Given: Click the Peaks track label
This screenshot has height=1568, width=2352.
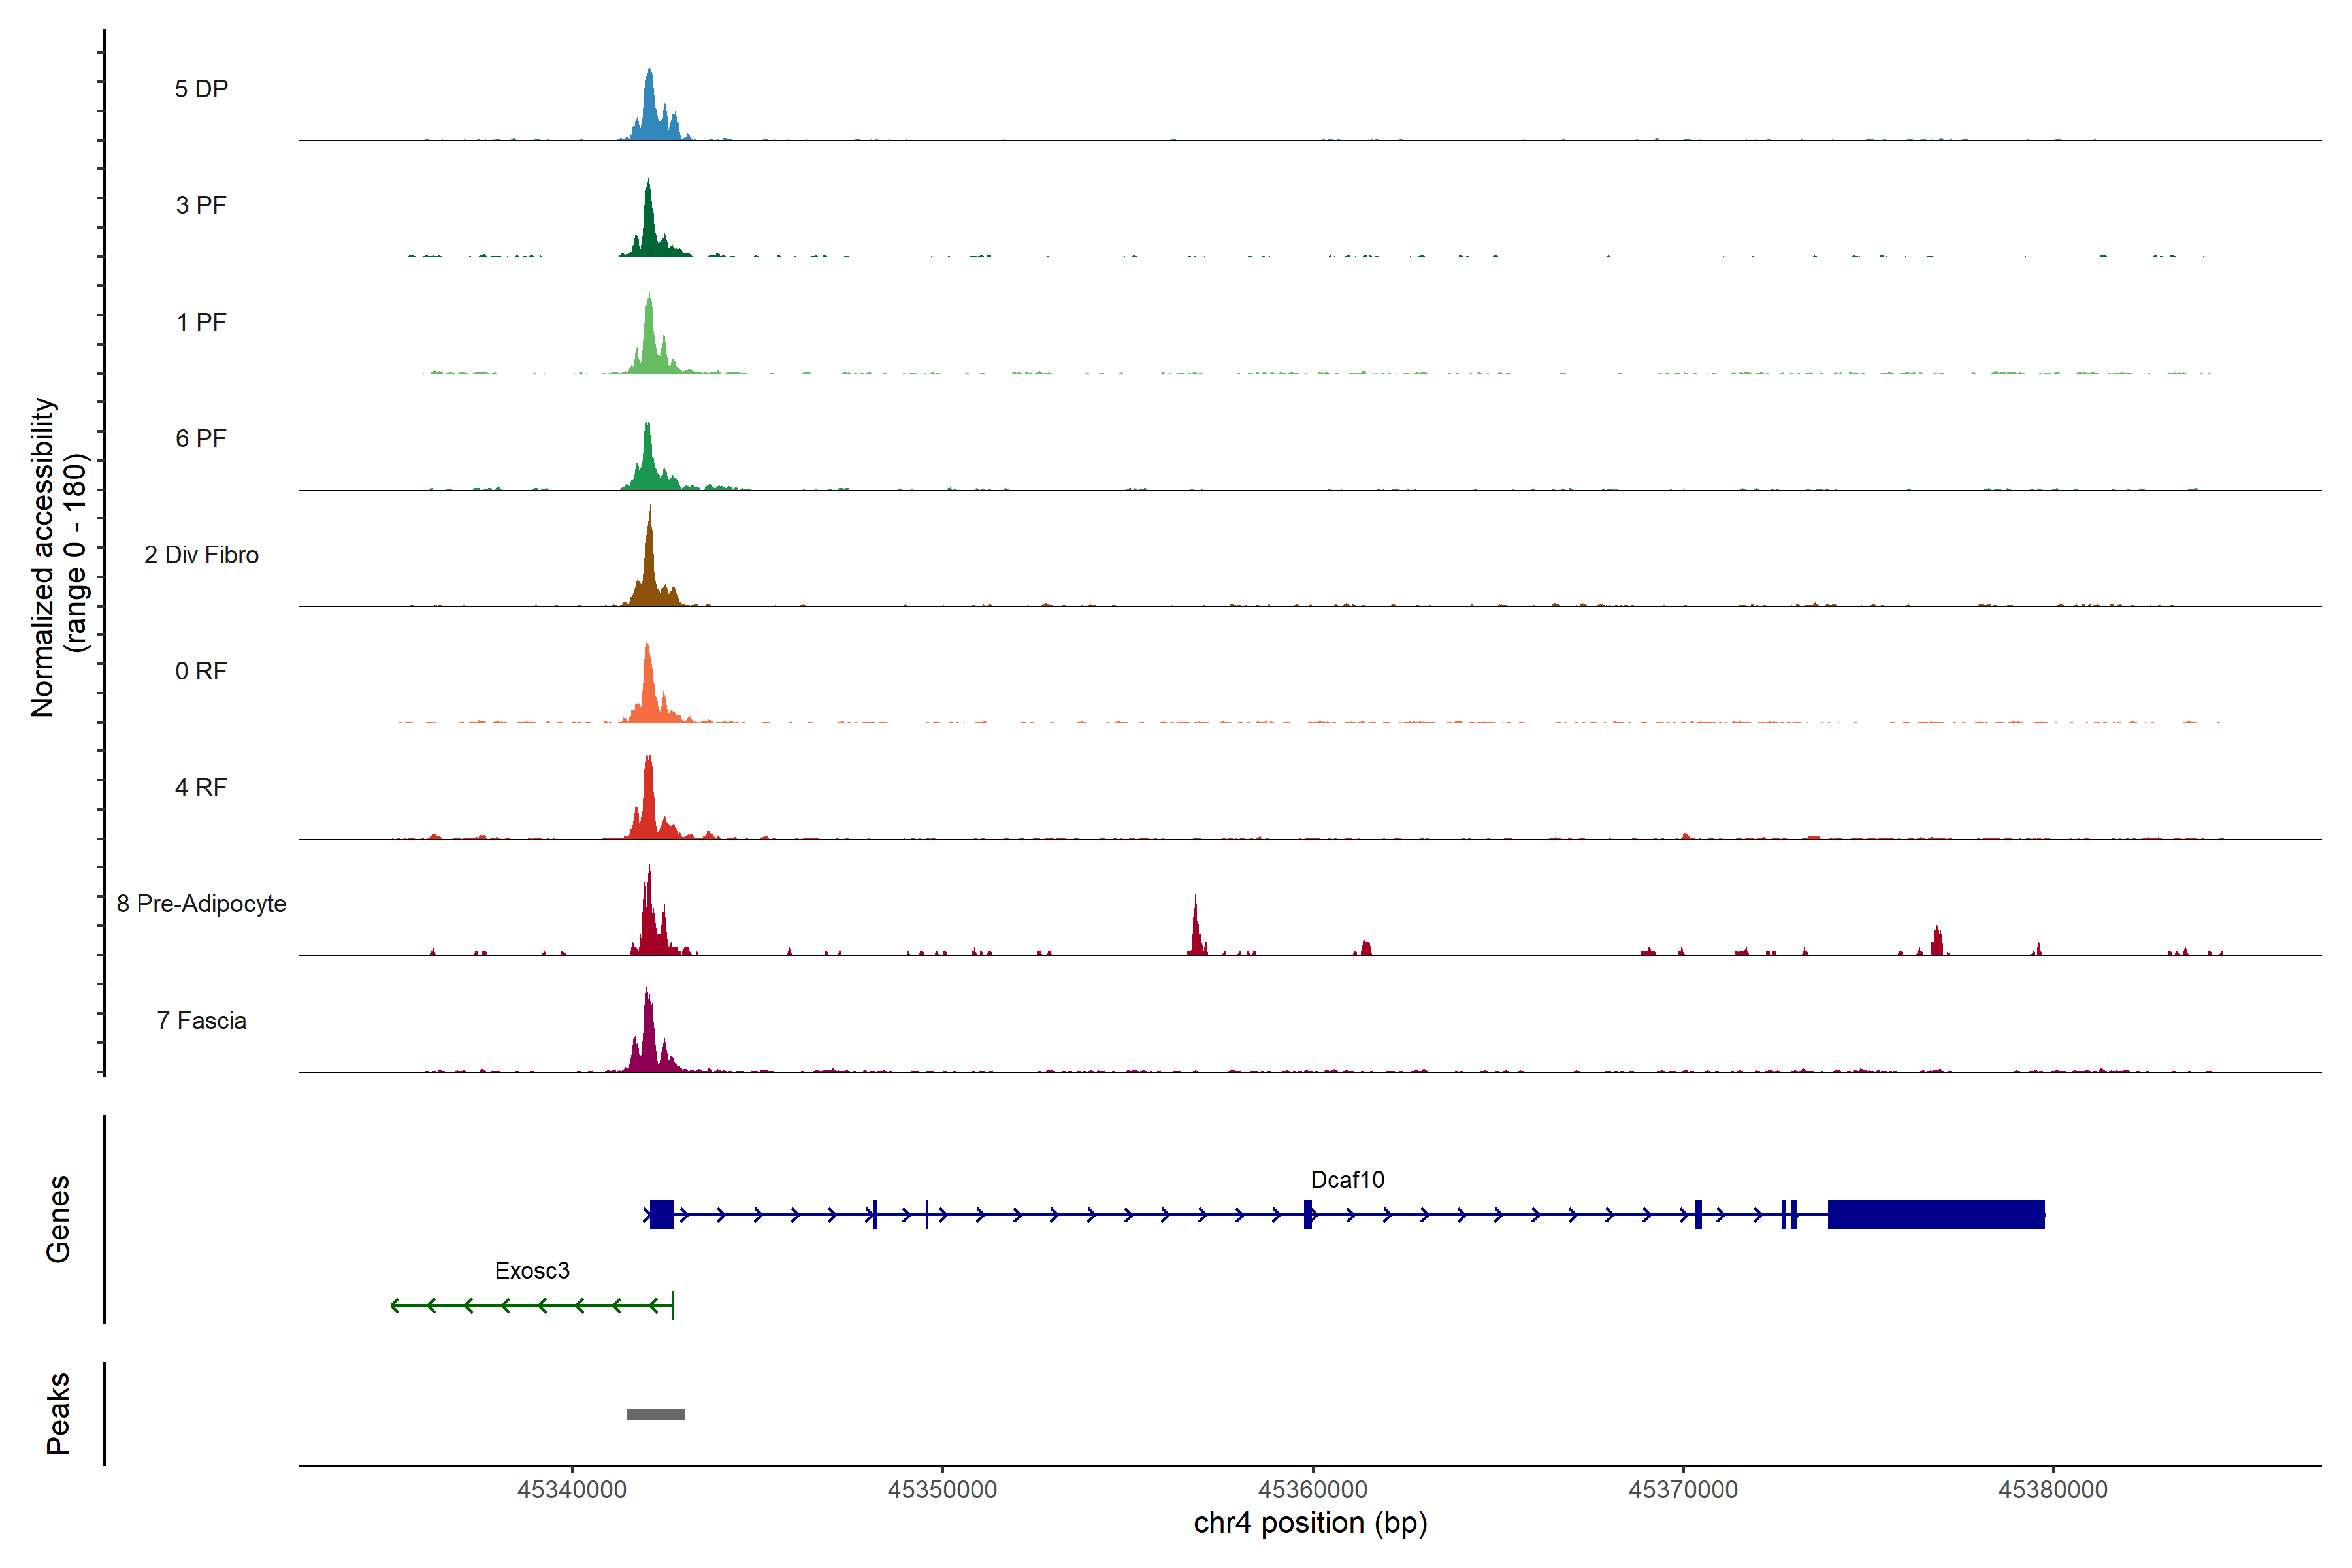Looking at the screenshot, I should [58, 1412].
